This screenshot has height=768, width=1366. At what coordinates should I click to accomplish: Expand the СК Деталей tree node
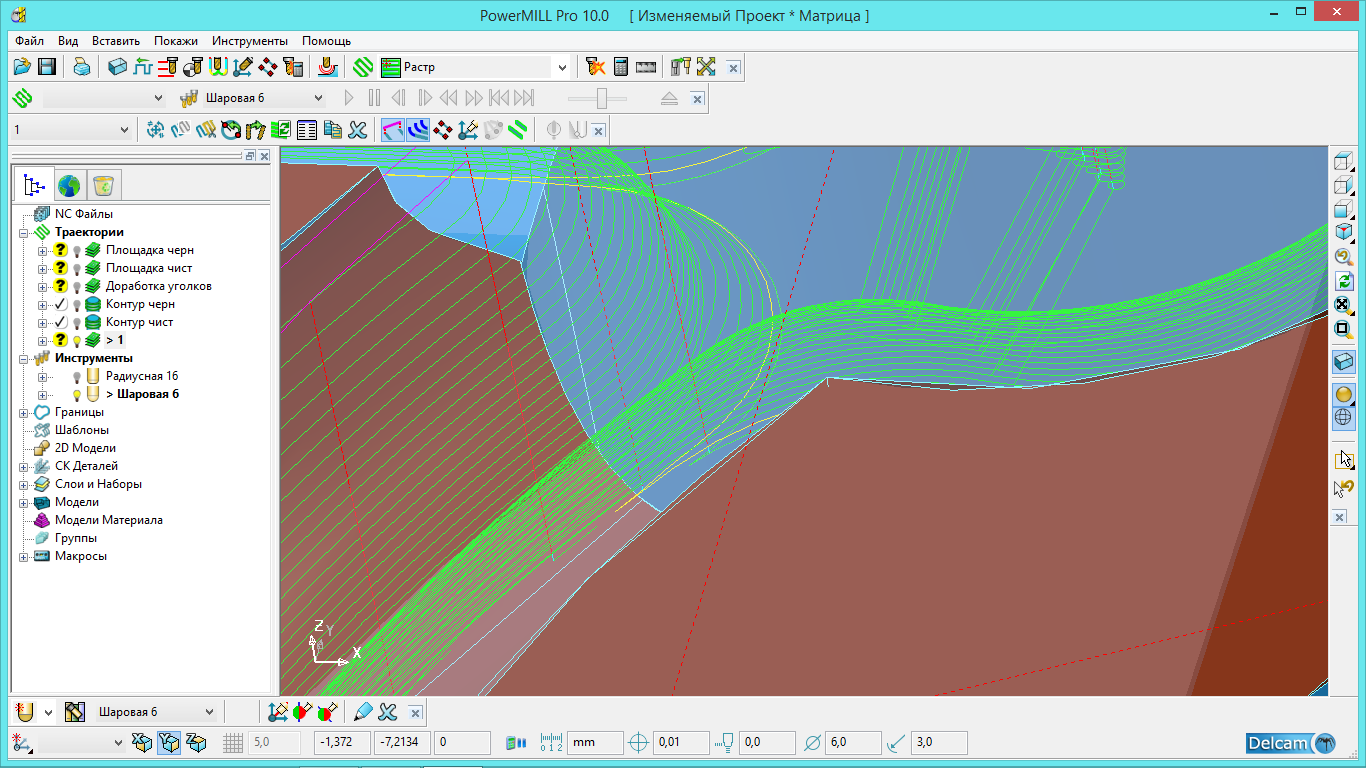point(24,466)
